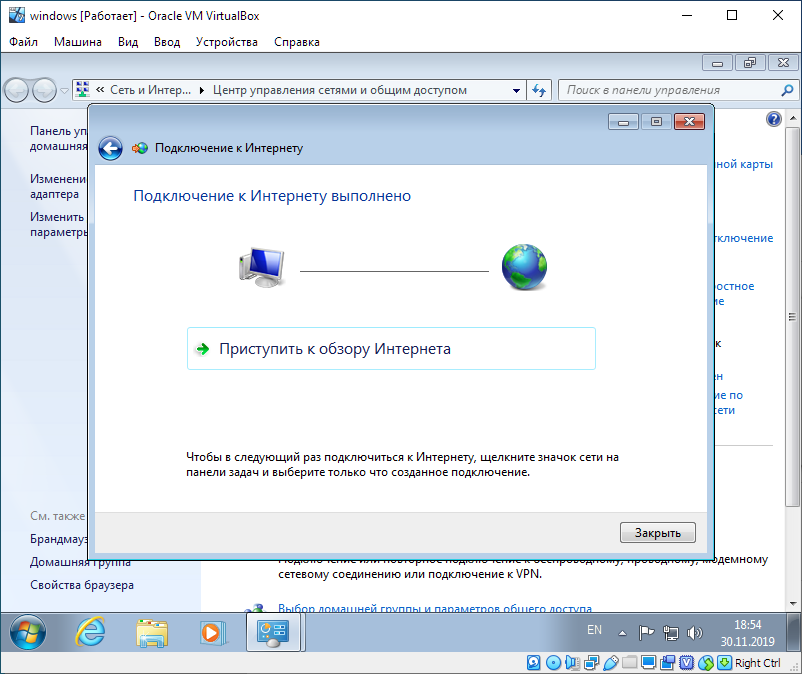The width and height of the screenshot is (802, 674).
Task: Open the Машина menu
Action: [x=78, y=42]
